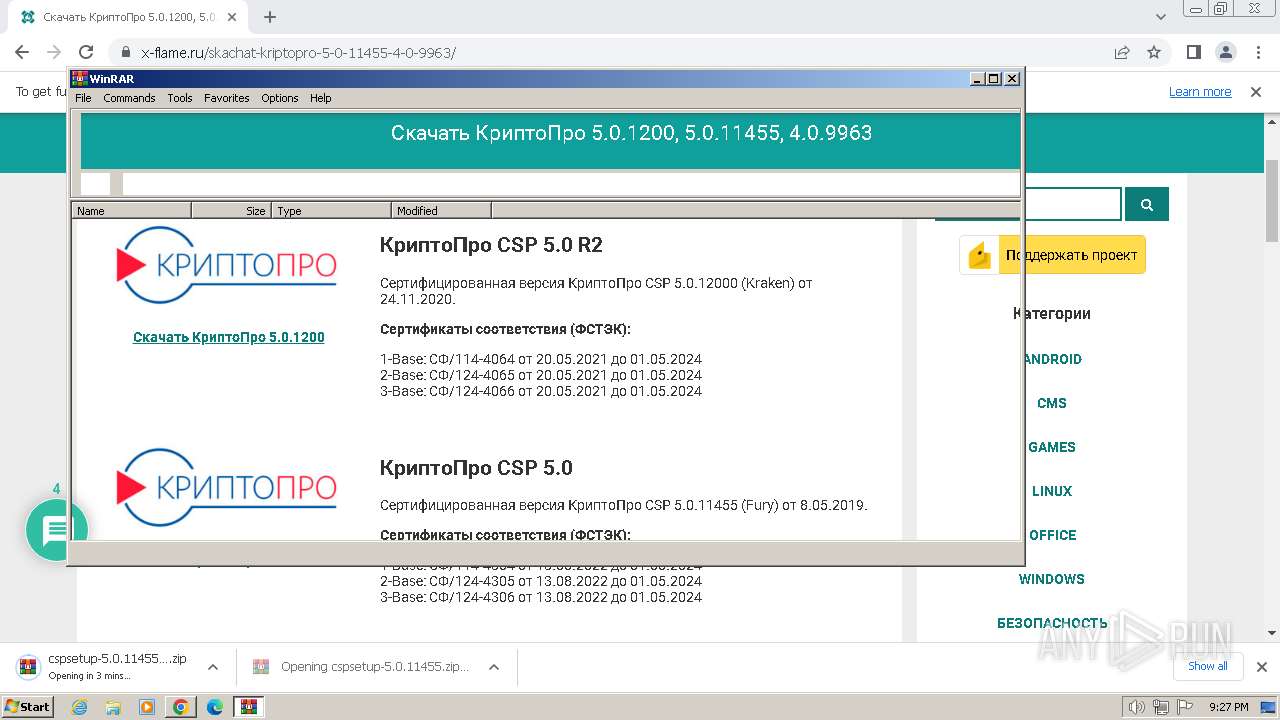Open the LINUX category
Image resolution: width=1280 pixels, height=720 pixels.
tap(1052, 491)
